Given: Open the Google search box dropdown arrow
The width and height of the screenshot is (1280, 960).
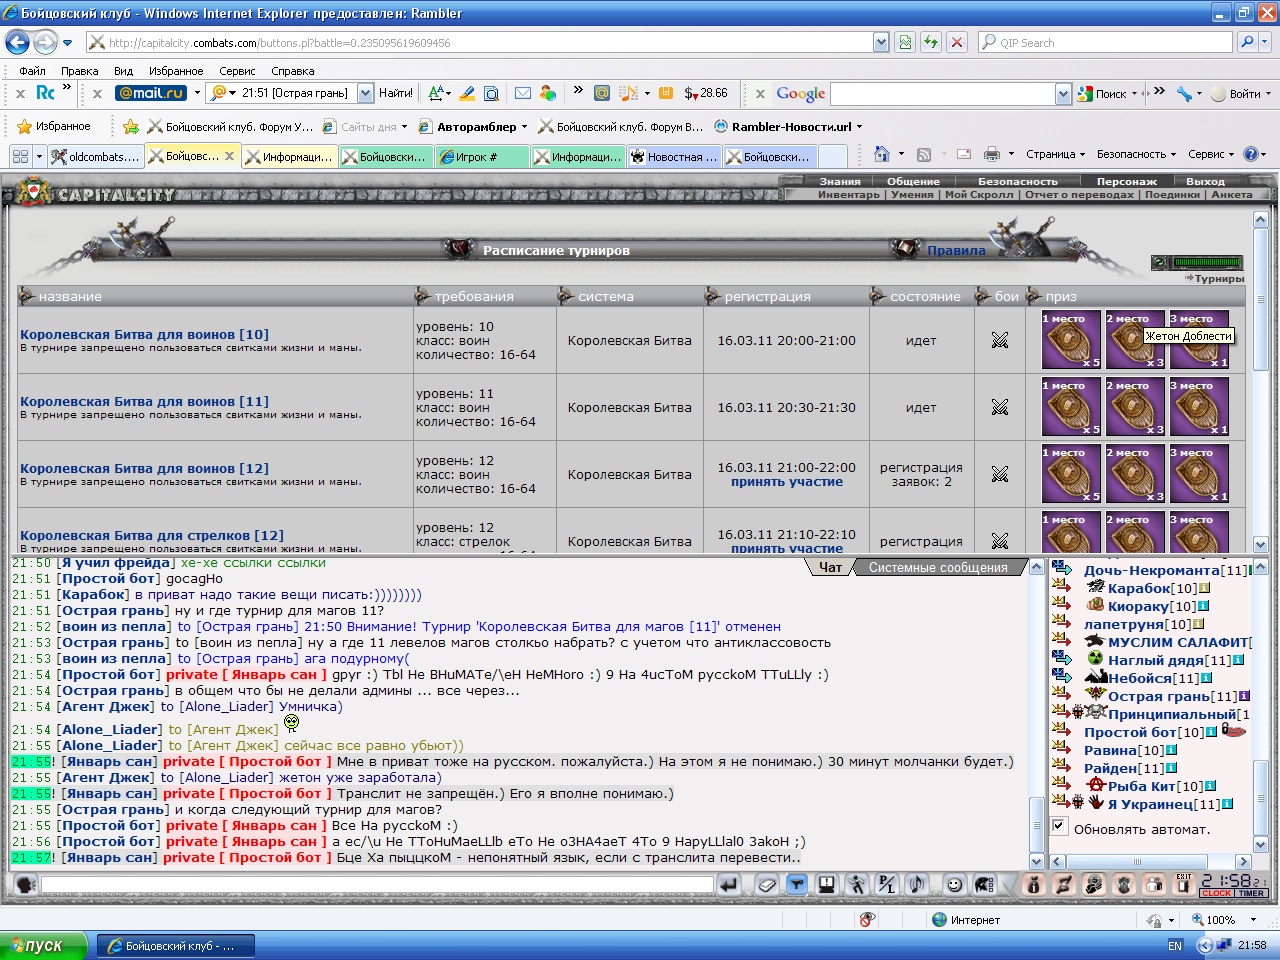Looking at the screenshot, I should click(x=1063, y=93).
